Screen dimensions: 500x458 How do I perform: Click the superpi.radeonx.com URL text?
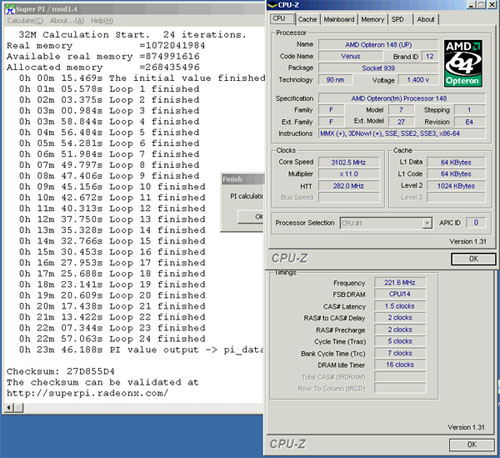(x=87, y=393)
